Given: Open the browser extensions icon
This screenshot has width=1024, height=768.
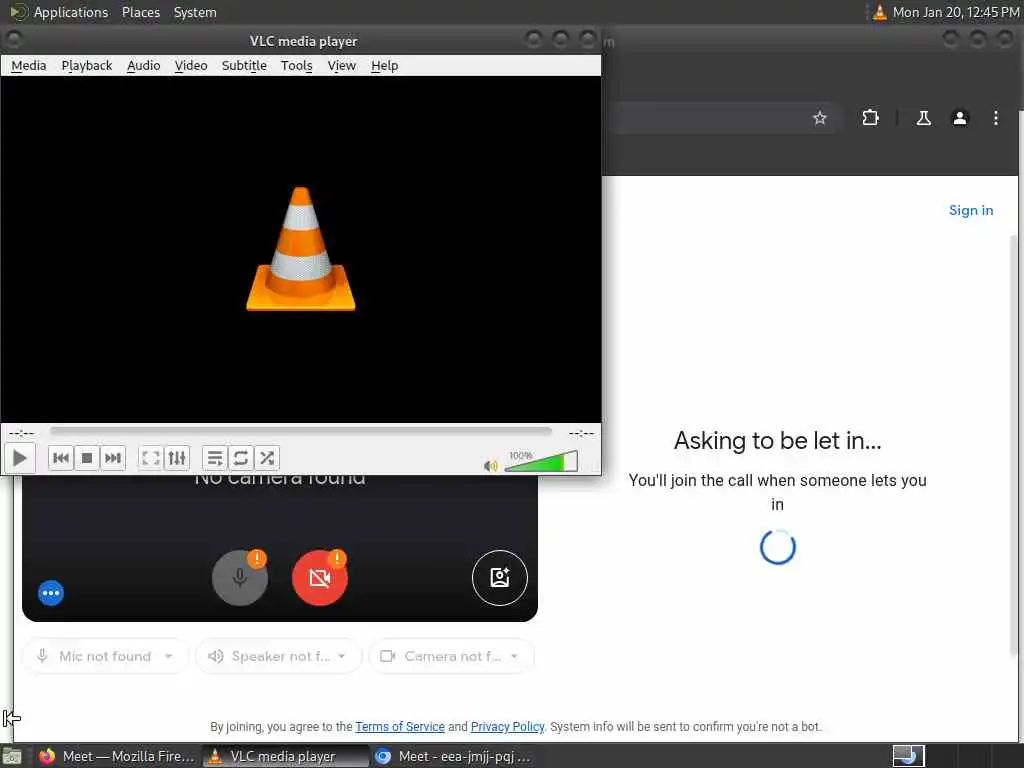Looking at the screenshot, I should pos(870,118).
